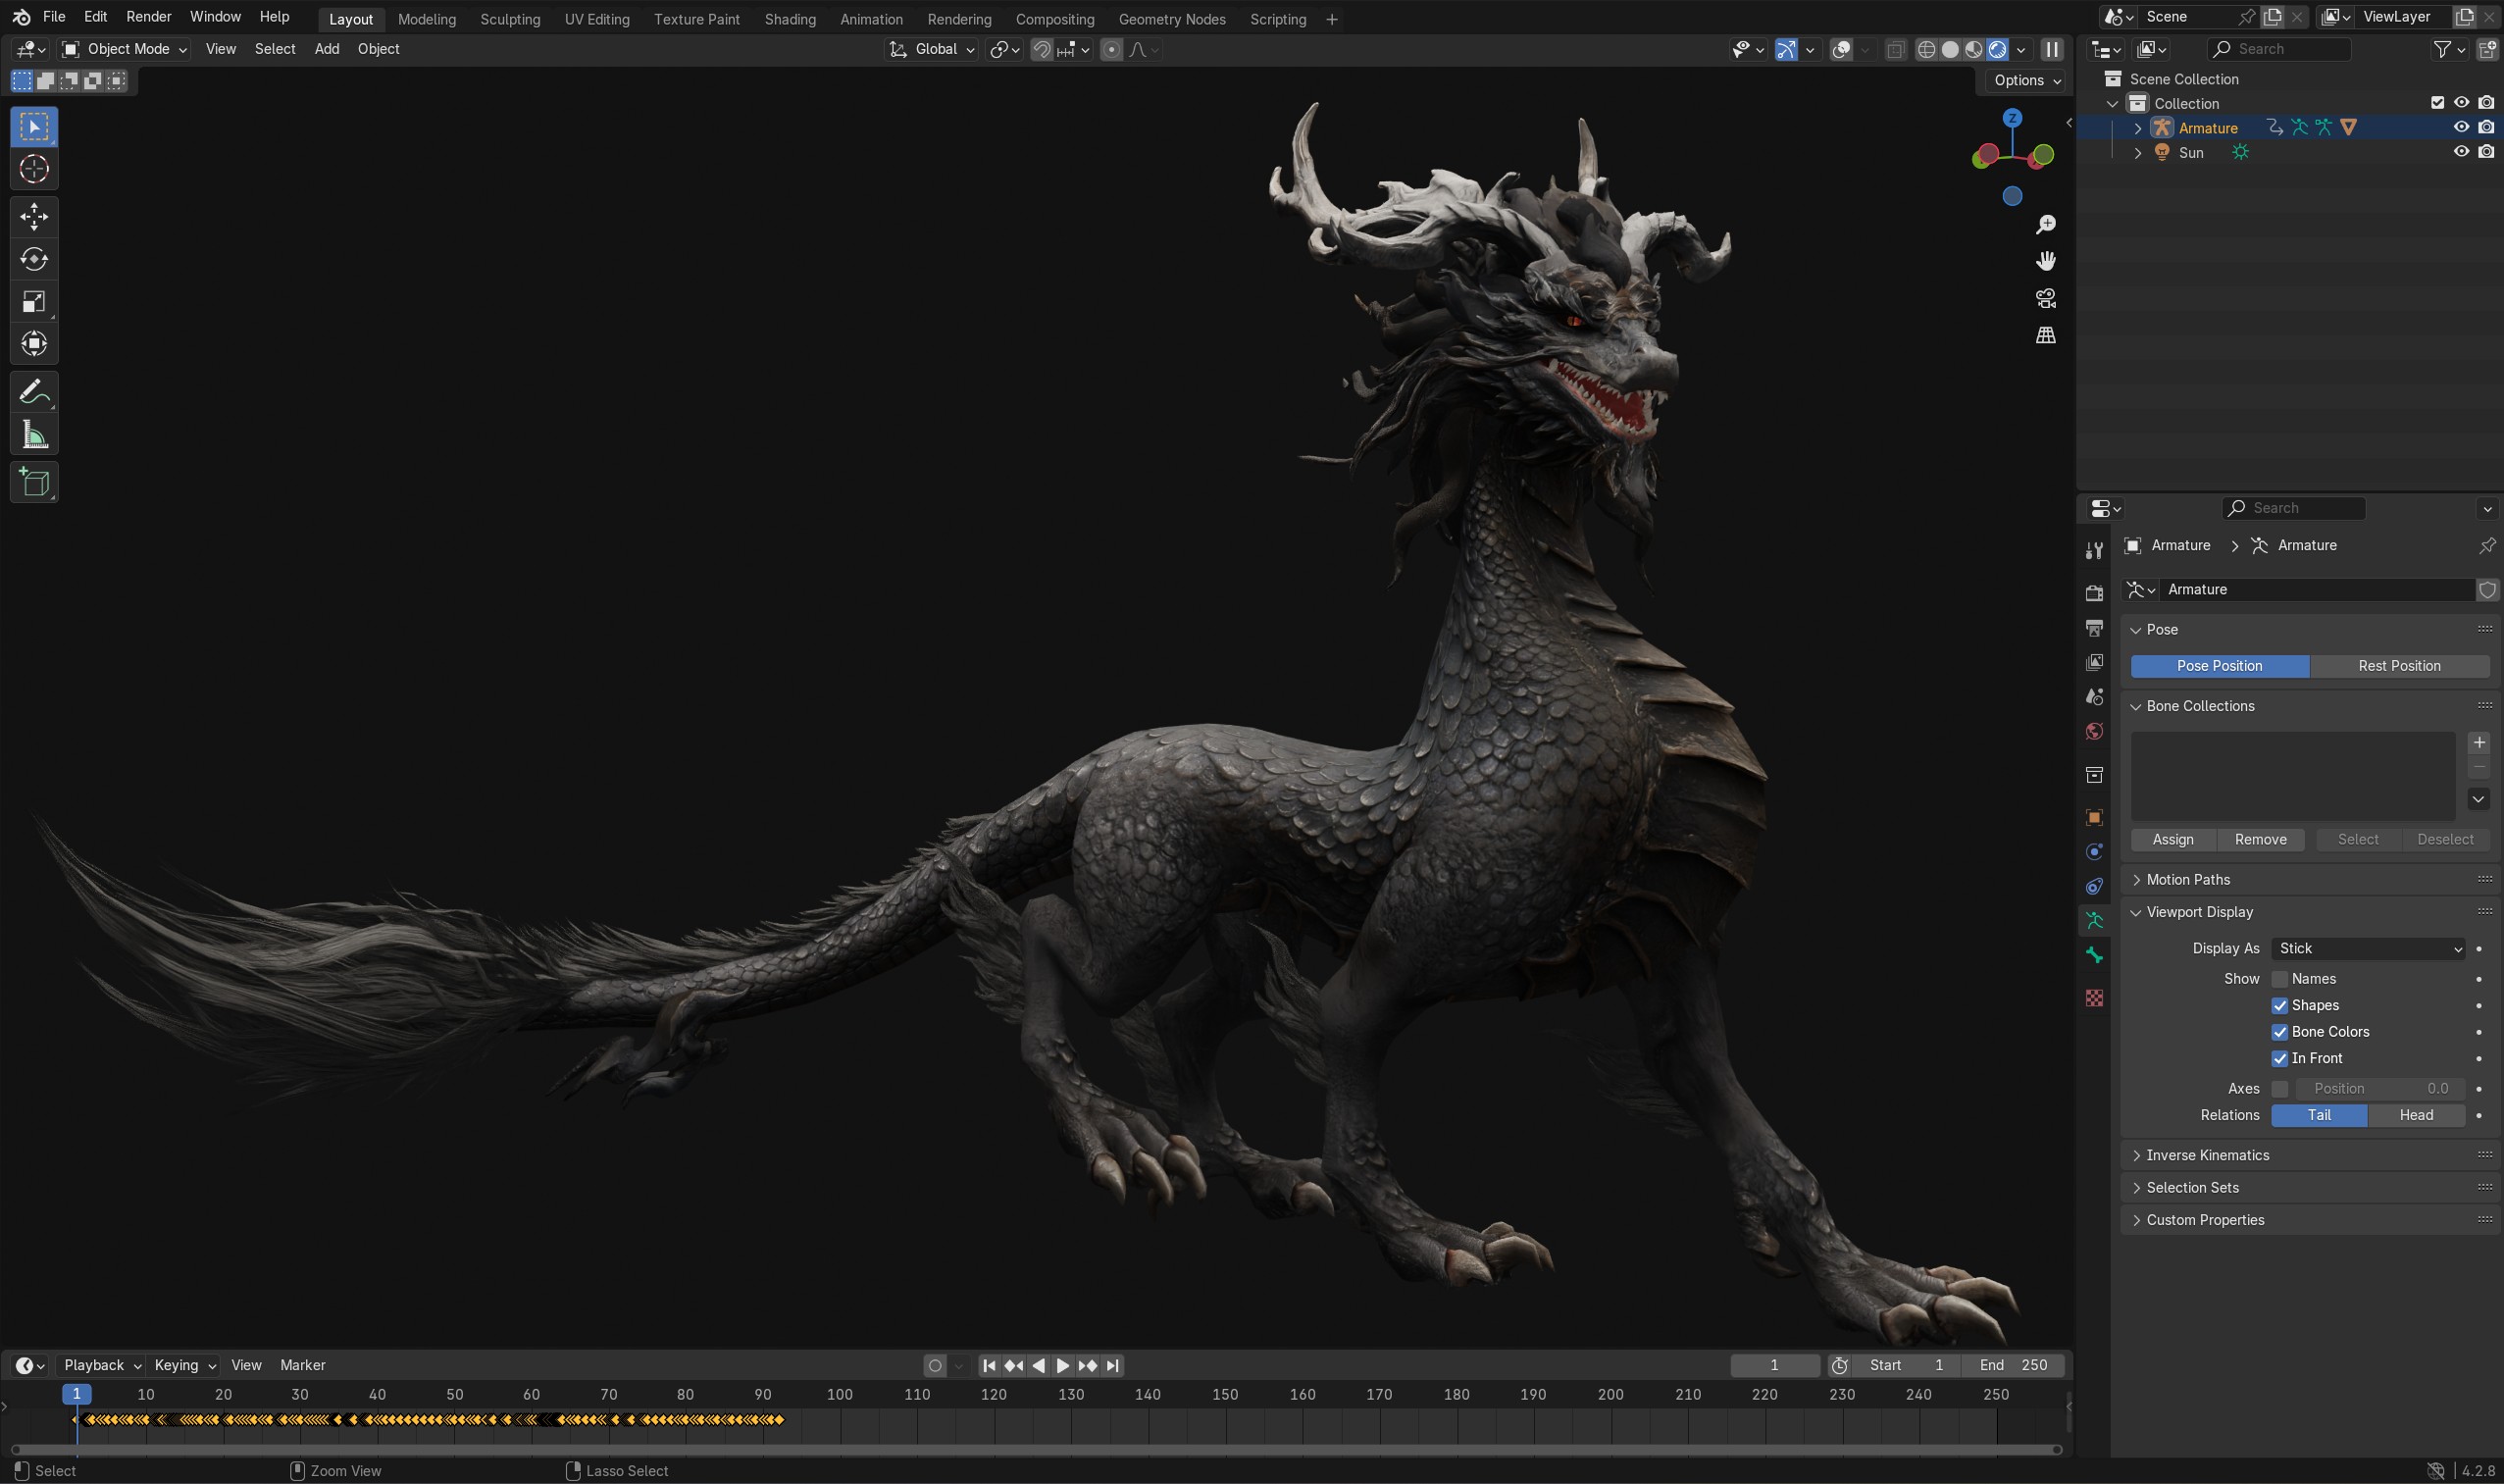2504x1484 pixels.
Task: Open the Display As Stick dropdown
Action: 2367,948
